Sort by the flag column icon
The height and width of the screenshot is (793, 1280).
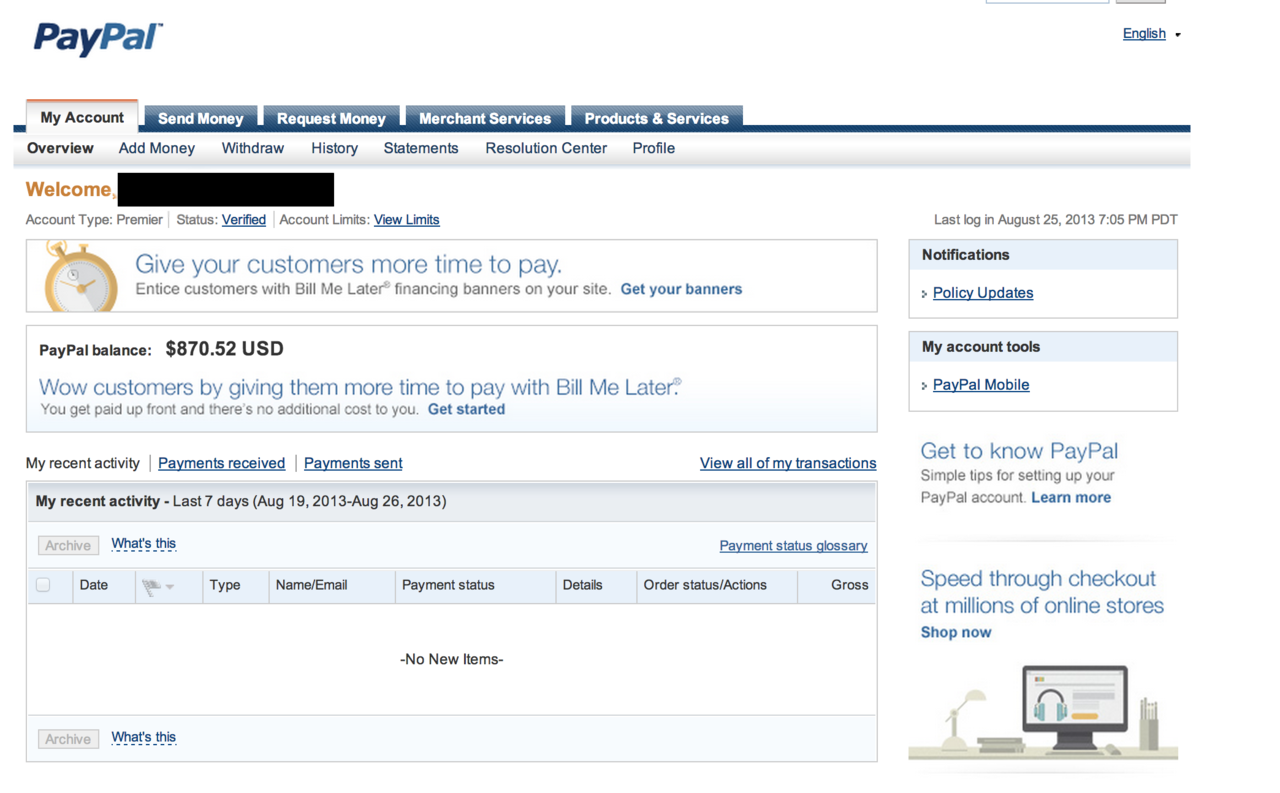[x=151, y=587]
